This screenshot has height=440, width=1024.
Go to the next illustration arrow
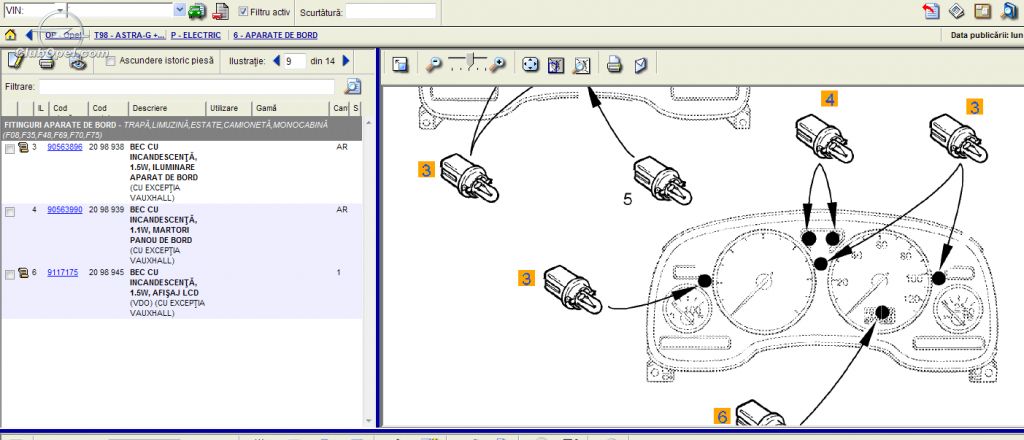click(346, 61)
